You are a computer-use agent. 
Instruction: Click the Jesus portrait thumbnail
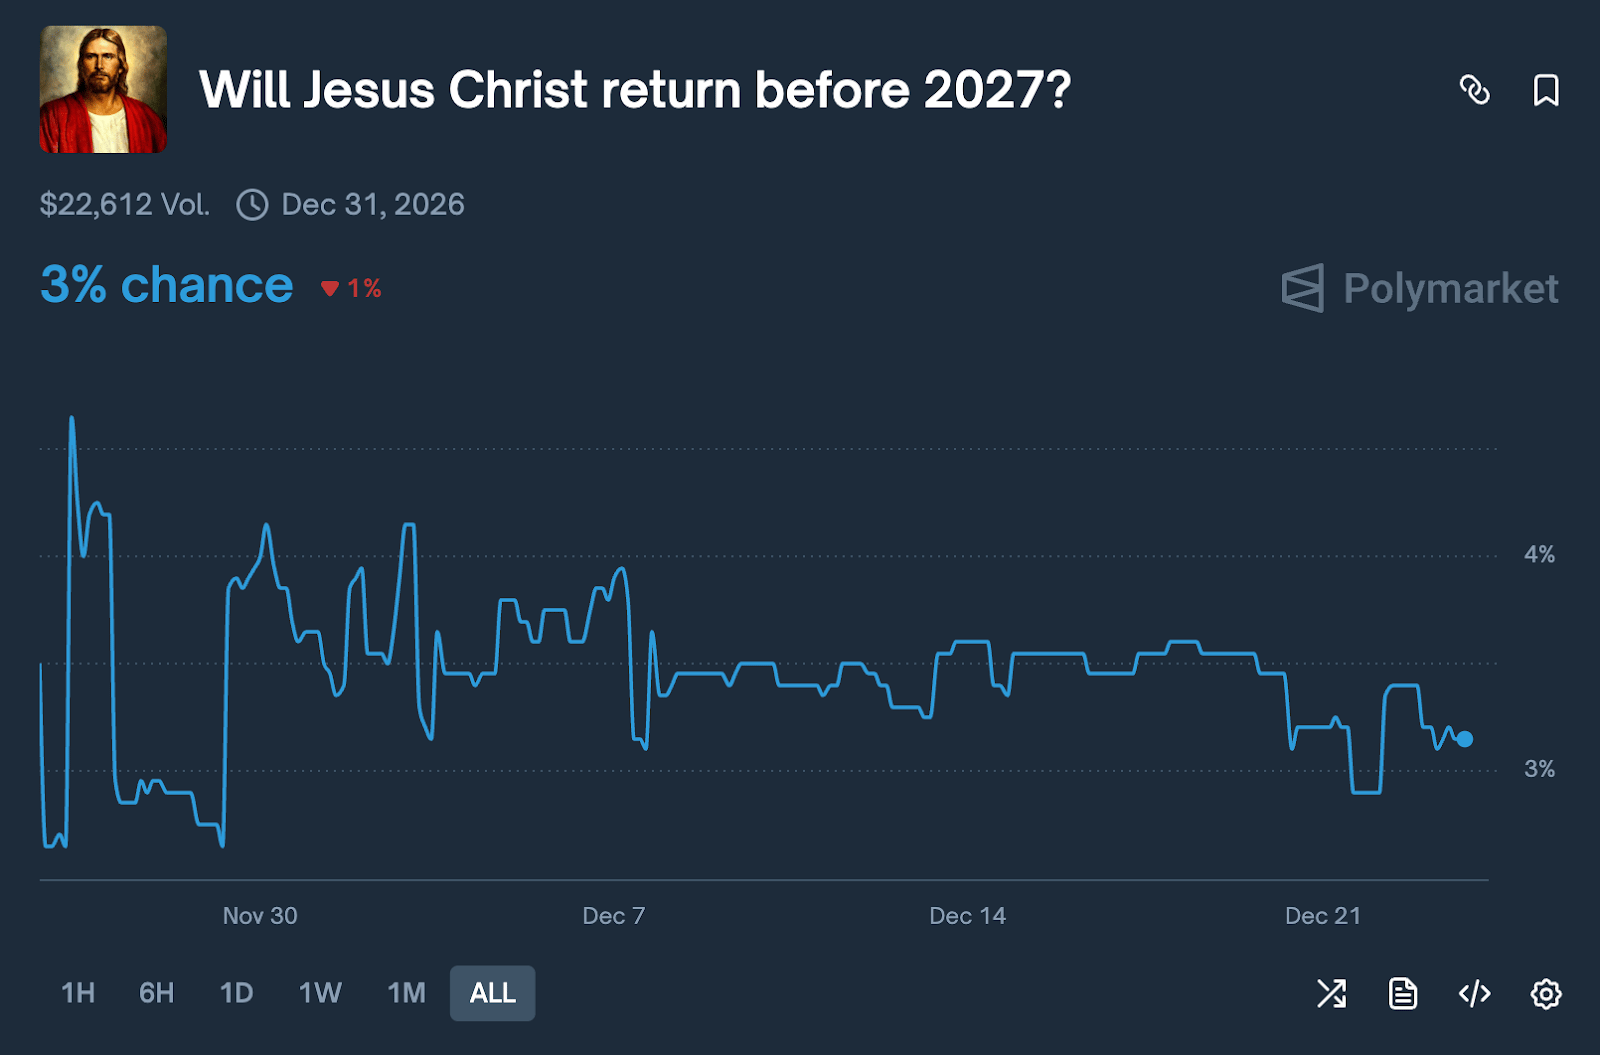click(103, 90)
